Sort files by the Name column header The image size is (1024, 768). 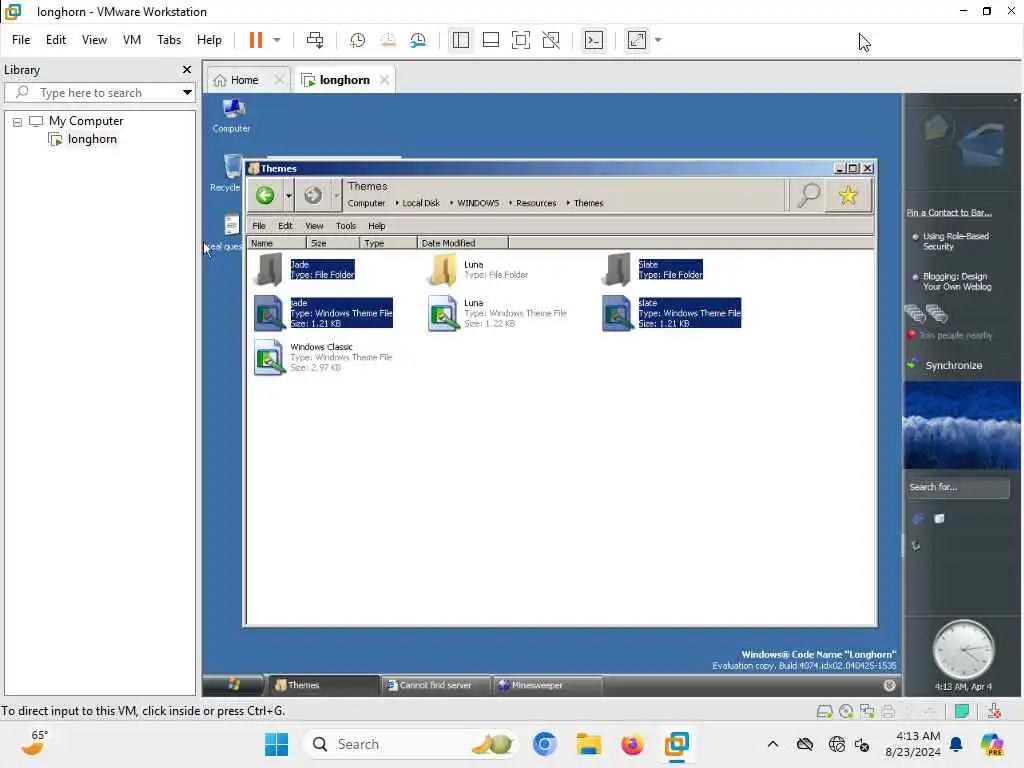(x=277, y=243)
